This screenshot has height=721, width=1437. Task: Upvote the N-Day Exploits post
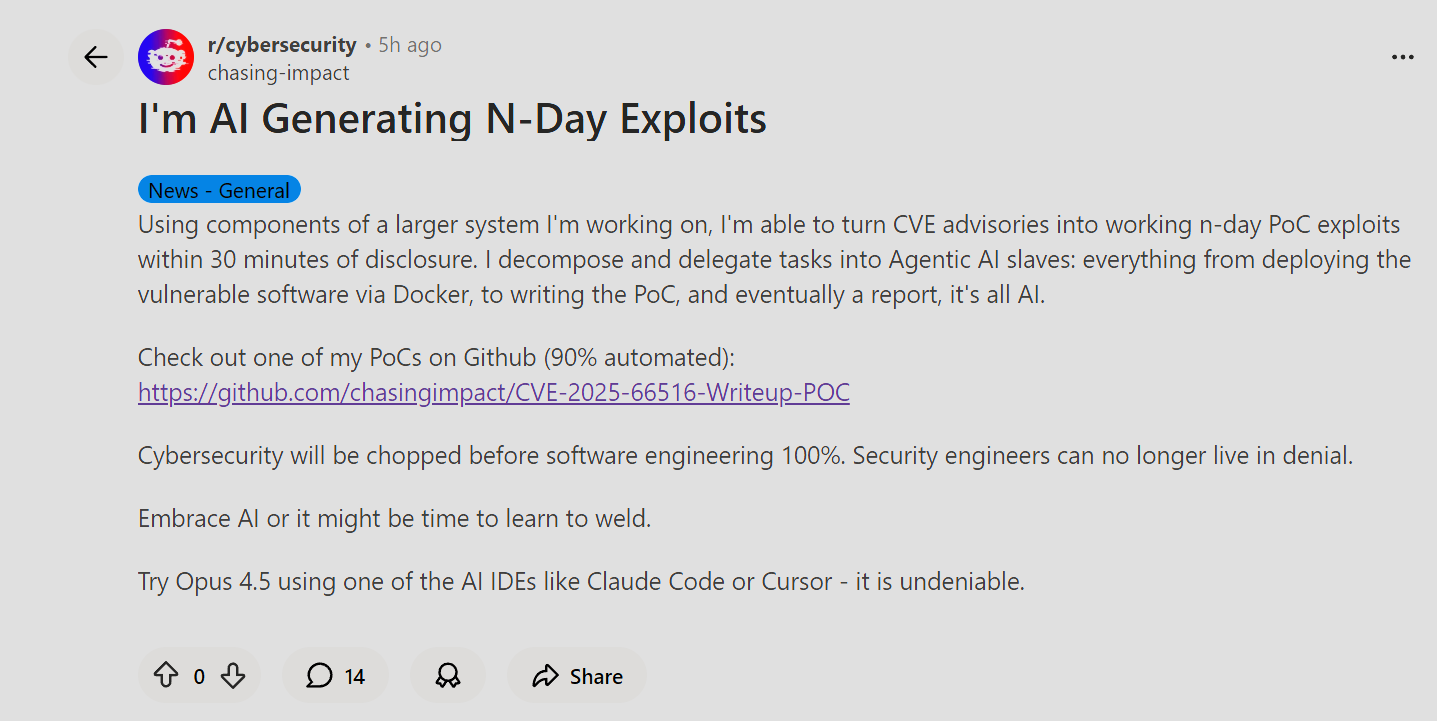point(166,676)
